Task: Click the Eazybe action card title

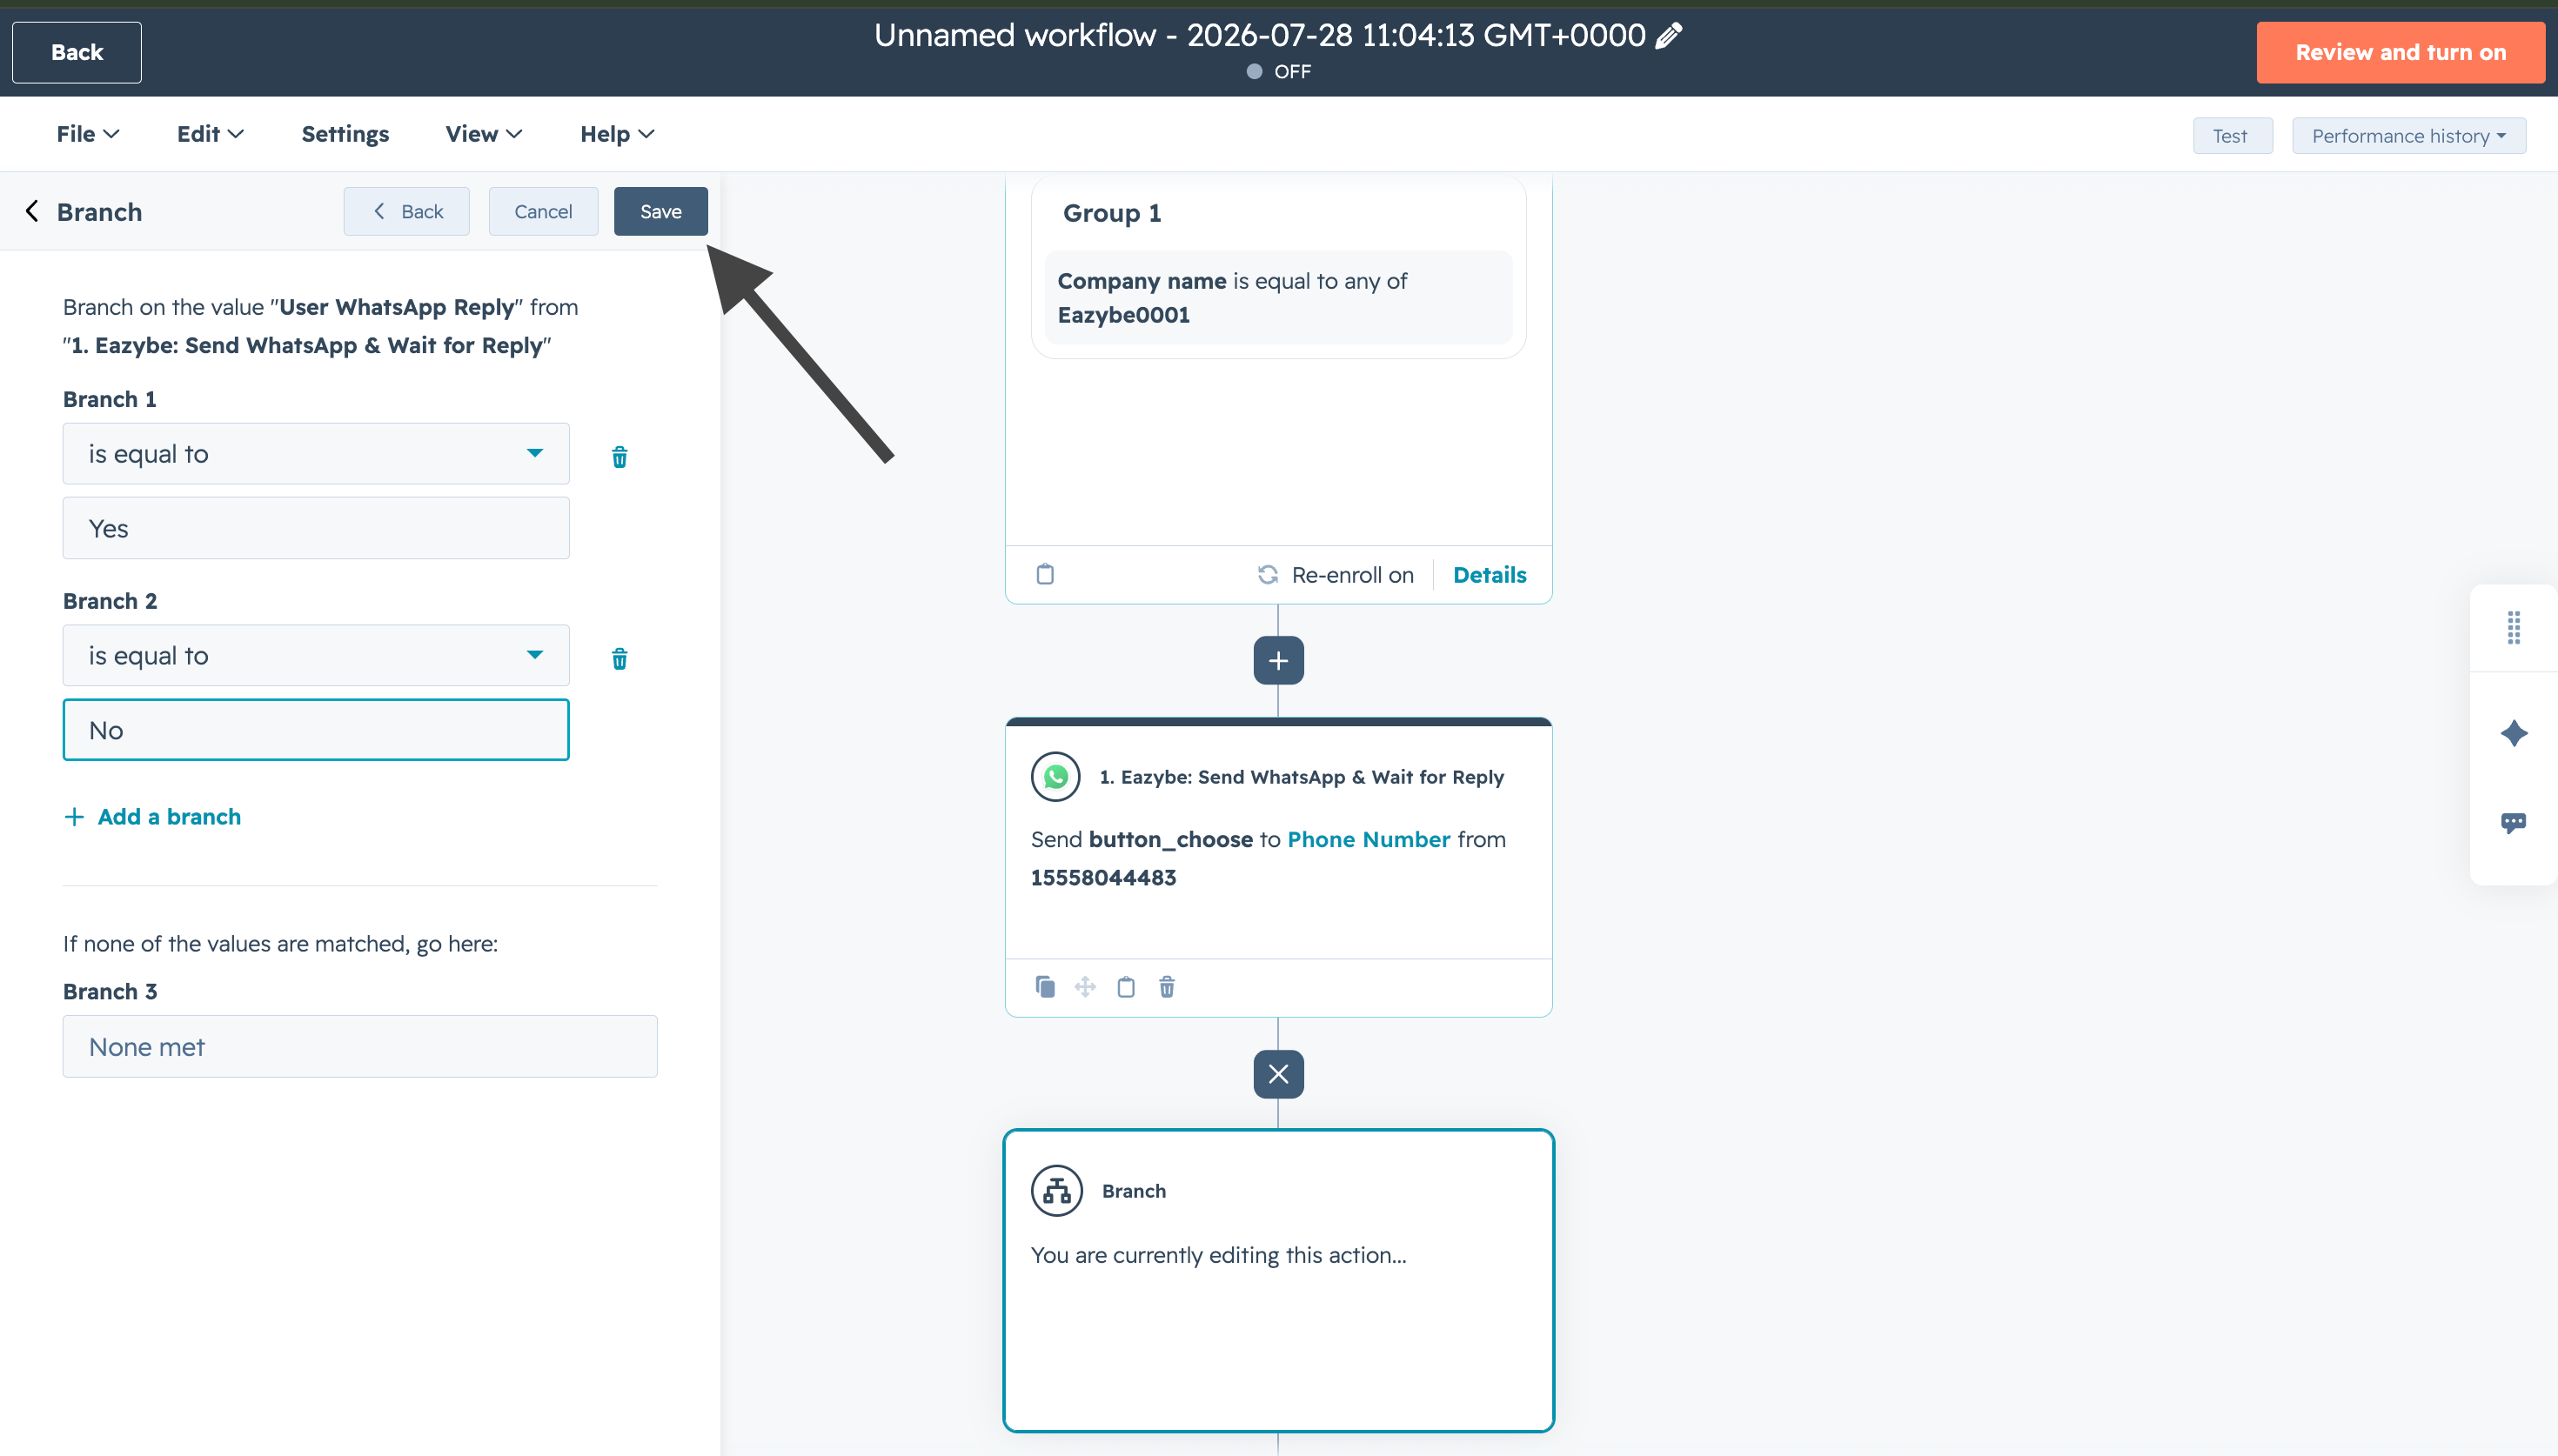Action: click(1301, 777)
